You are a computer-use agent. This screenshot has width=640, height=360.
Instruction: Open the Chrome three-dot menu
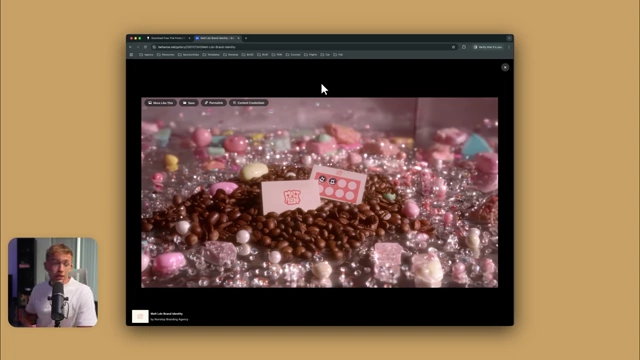click(x=509, y=47)
